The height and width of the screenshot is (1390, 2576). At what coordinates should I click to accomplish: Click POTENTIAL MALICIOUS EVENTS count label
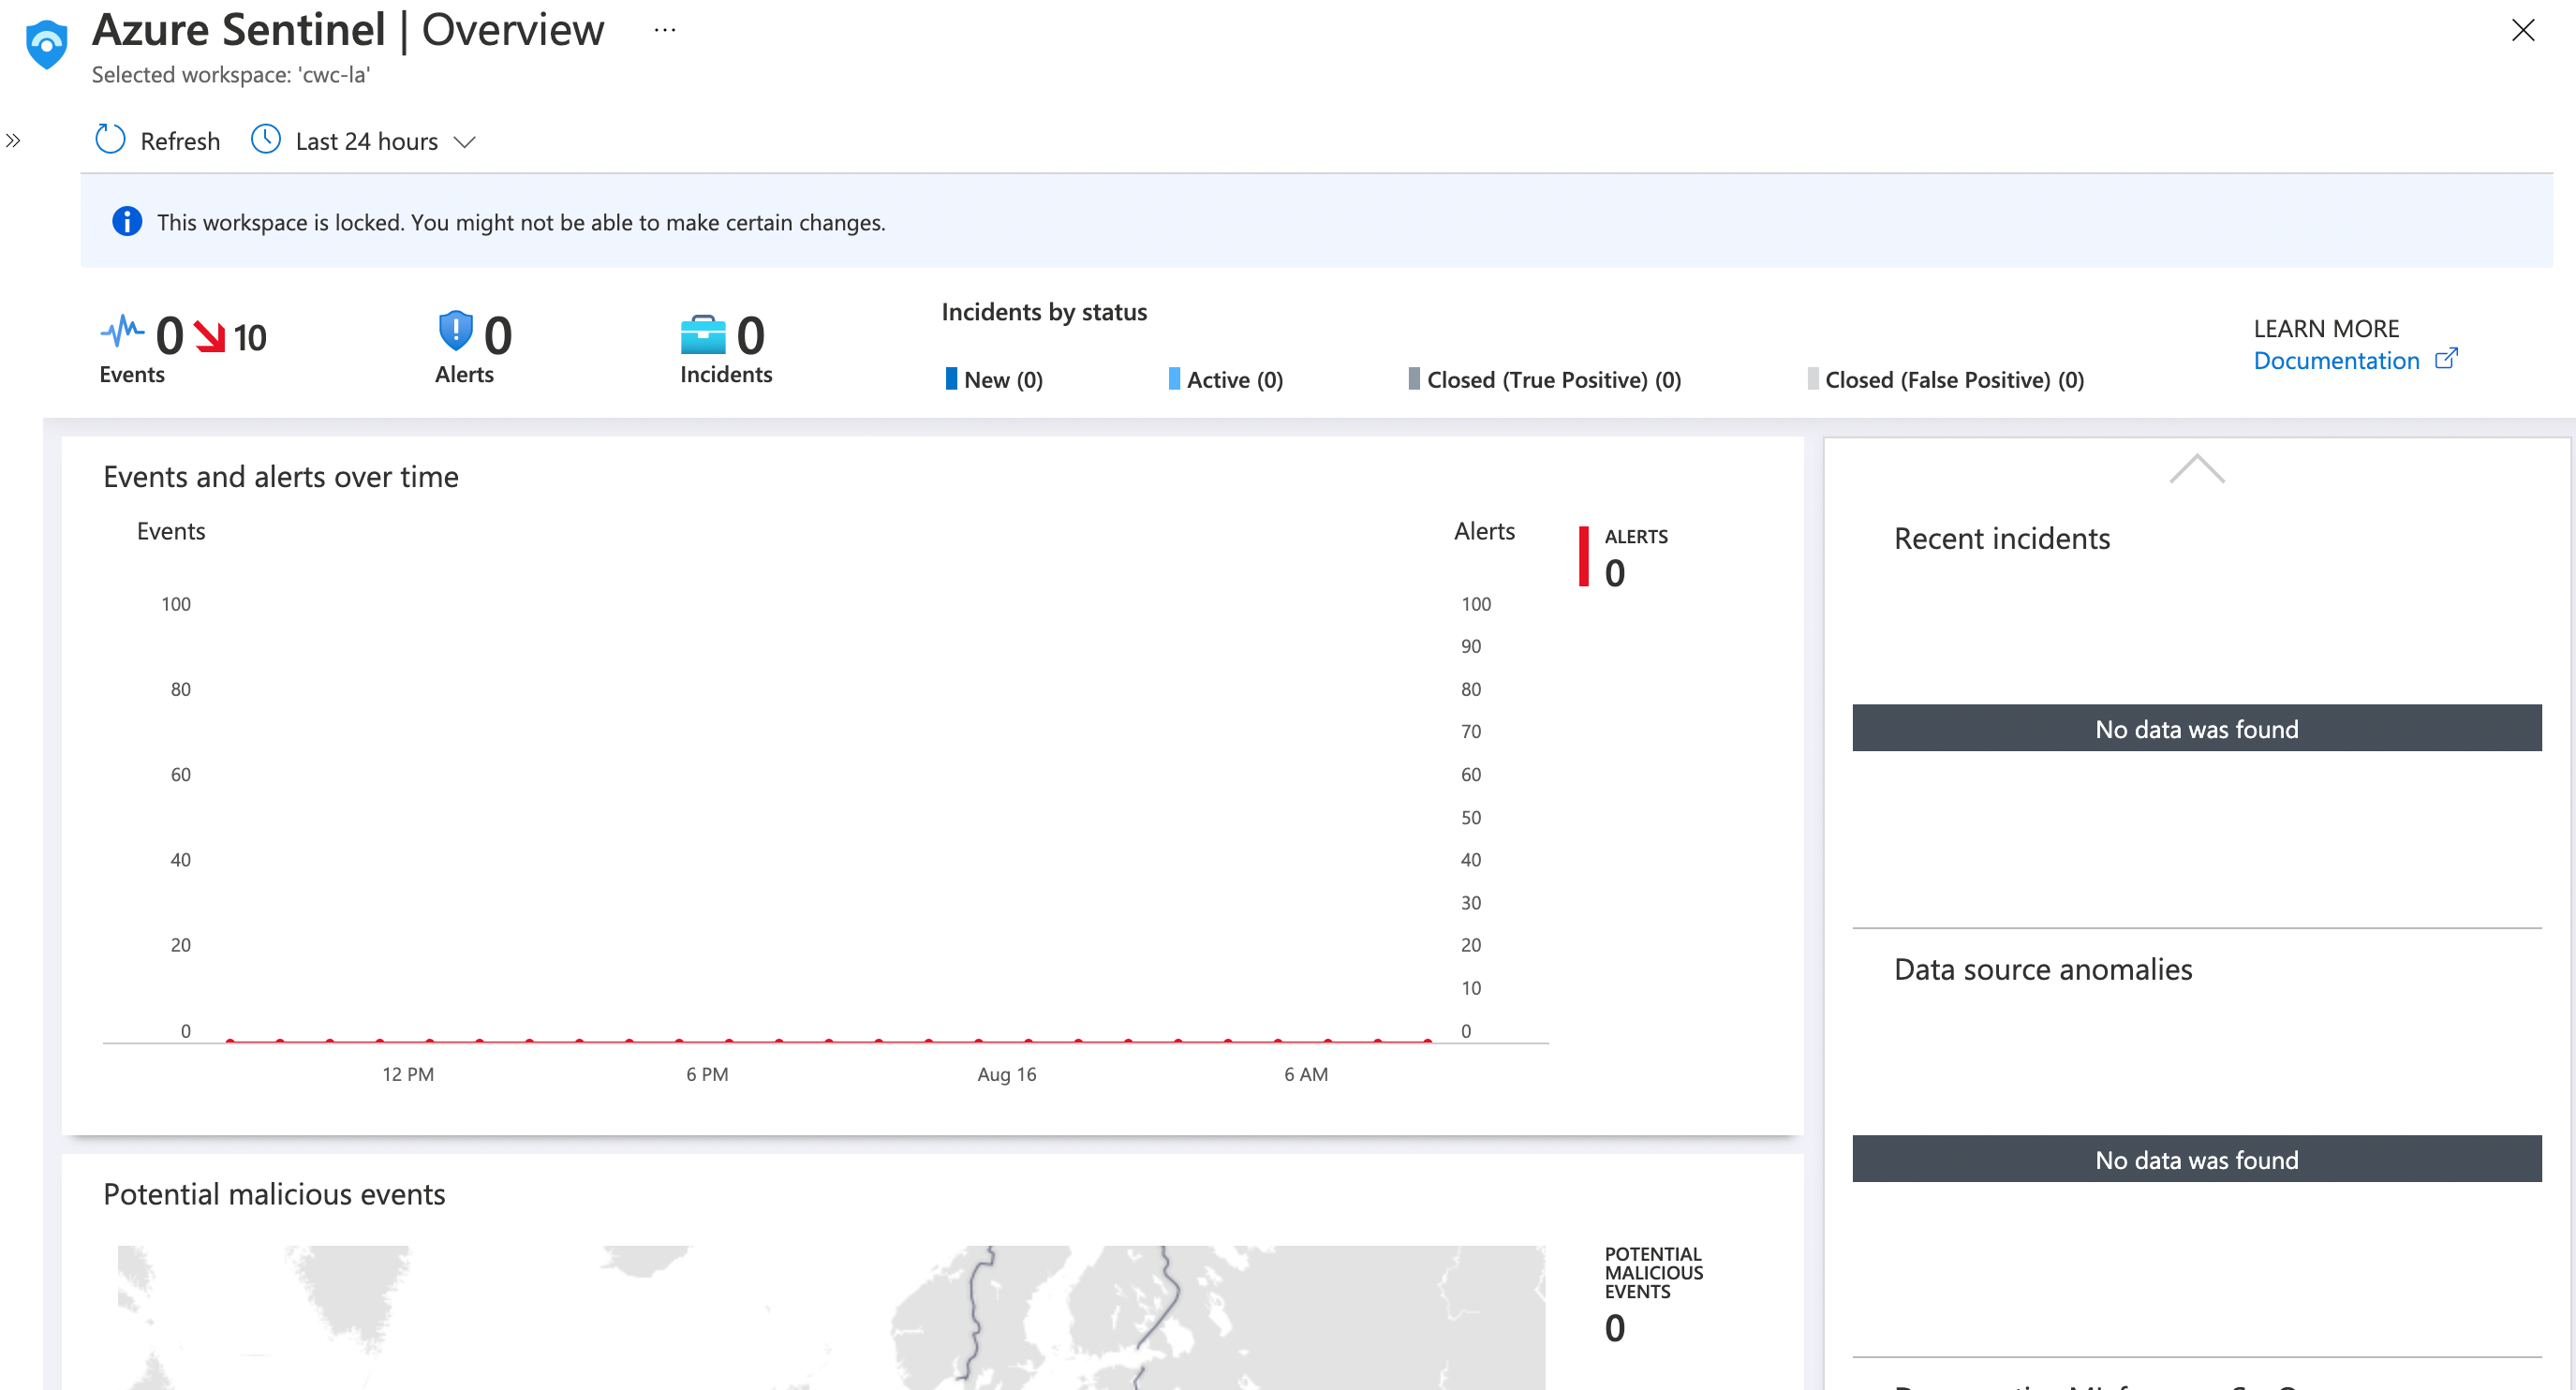click(x=1653, y=1295)
